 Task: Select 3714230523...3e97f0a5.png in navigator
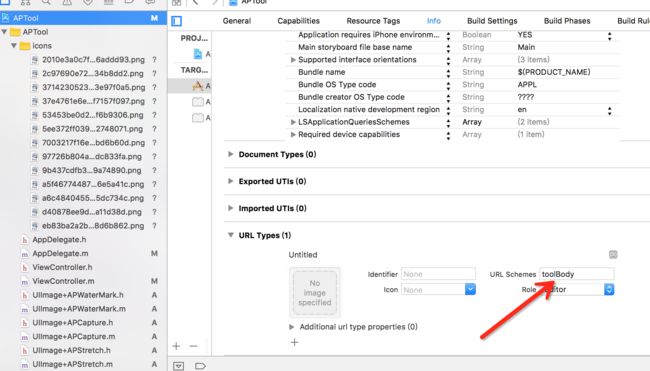(x=93, y=87)
